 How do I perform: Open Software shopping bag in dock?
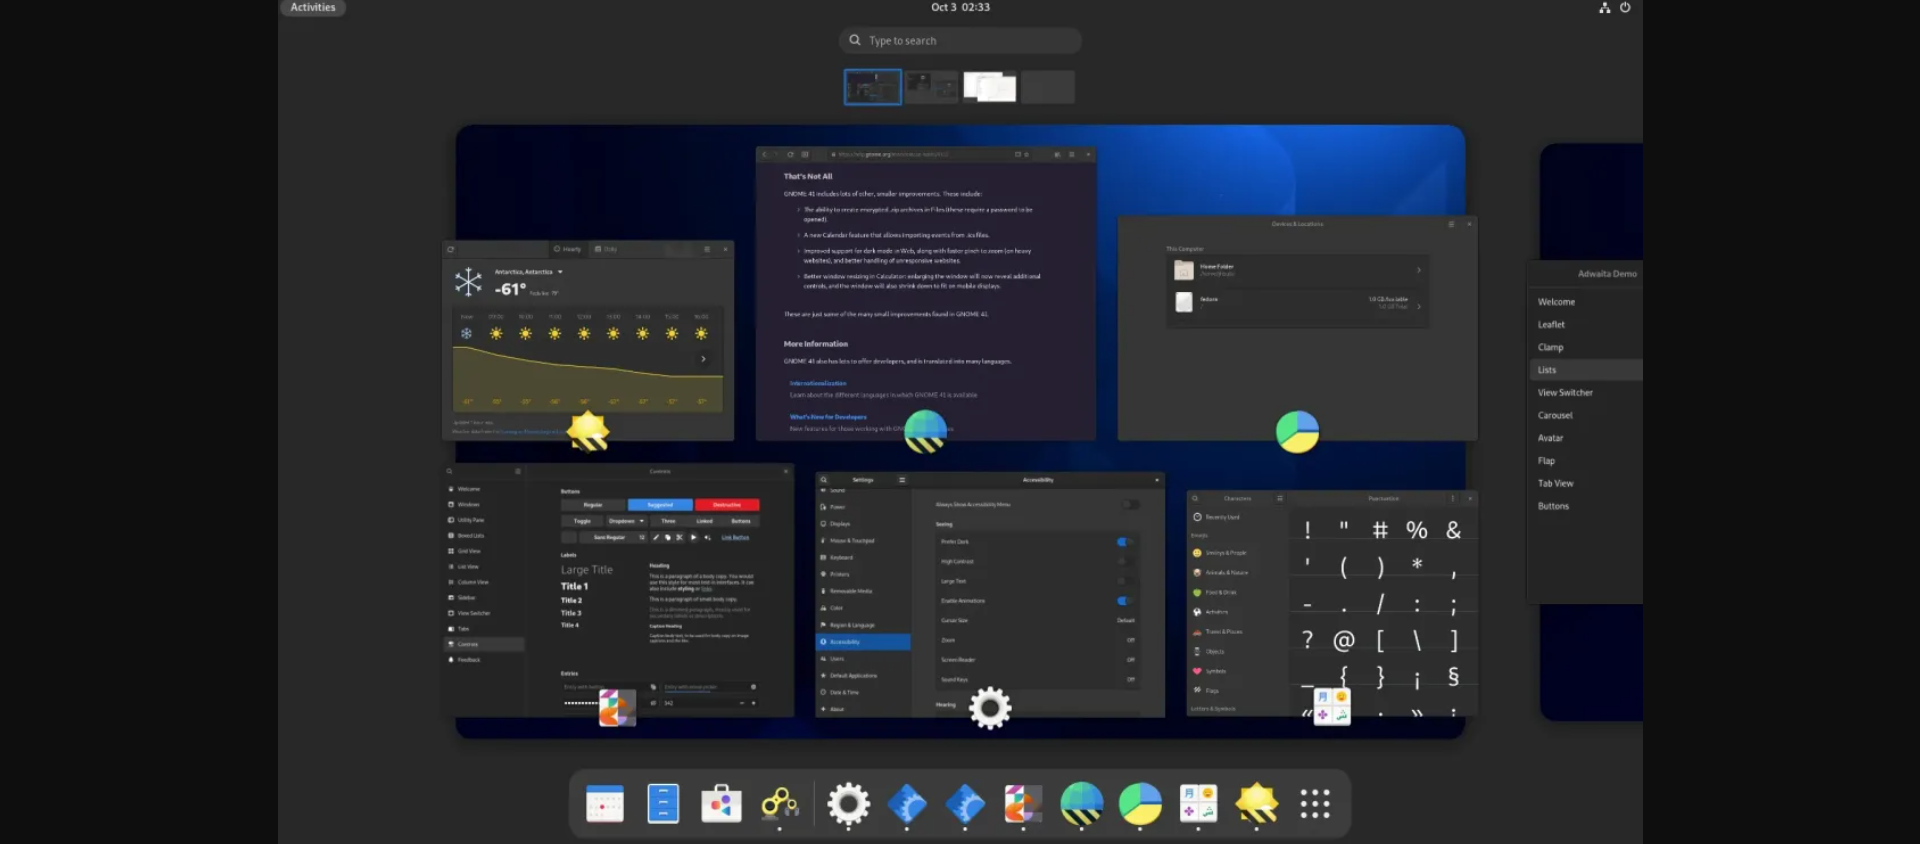(721, 803)
